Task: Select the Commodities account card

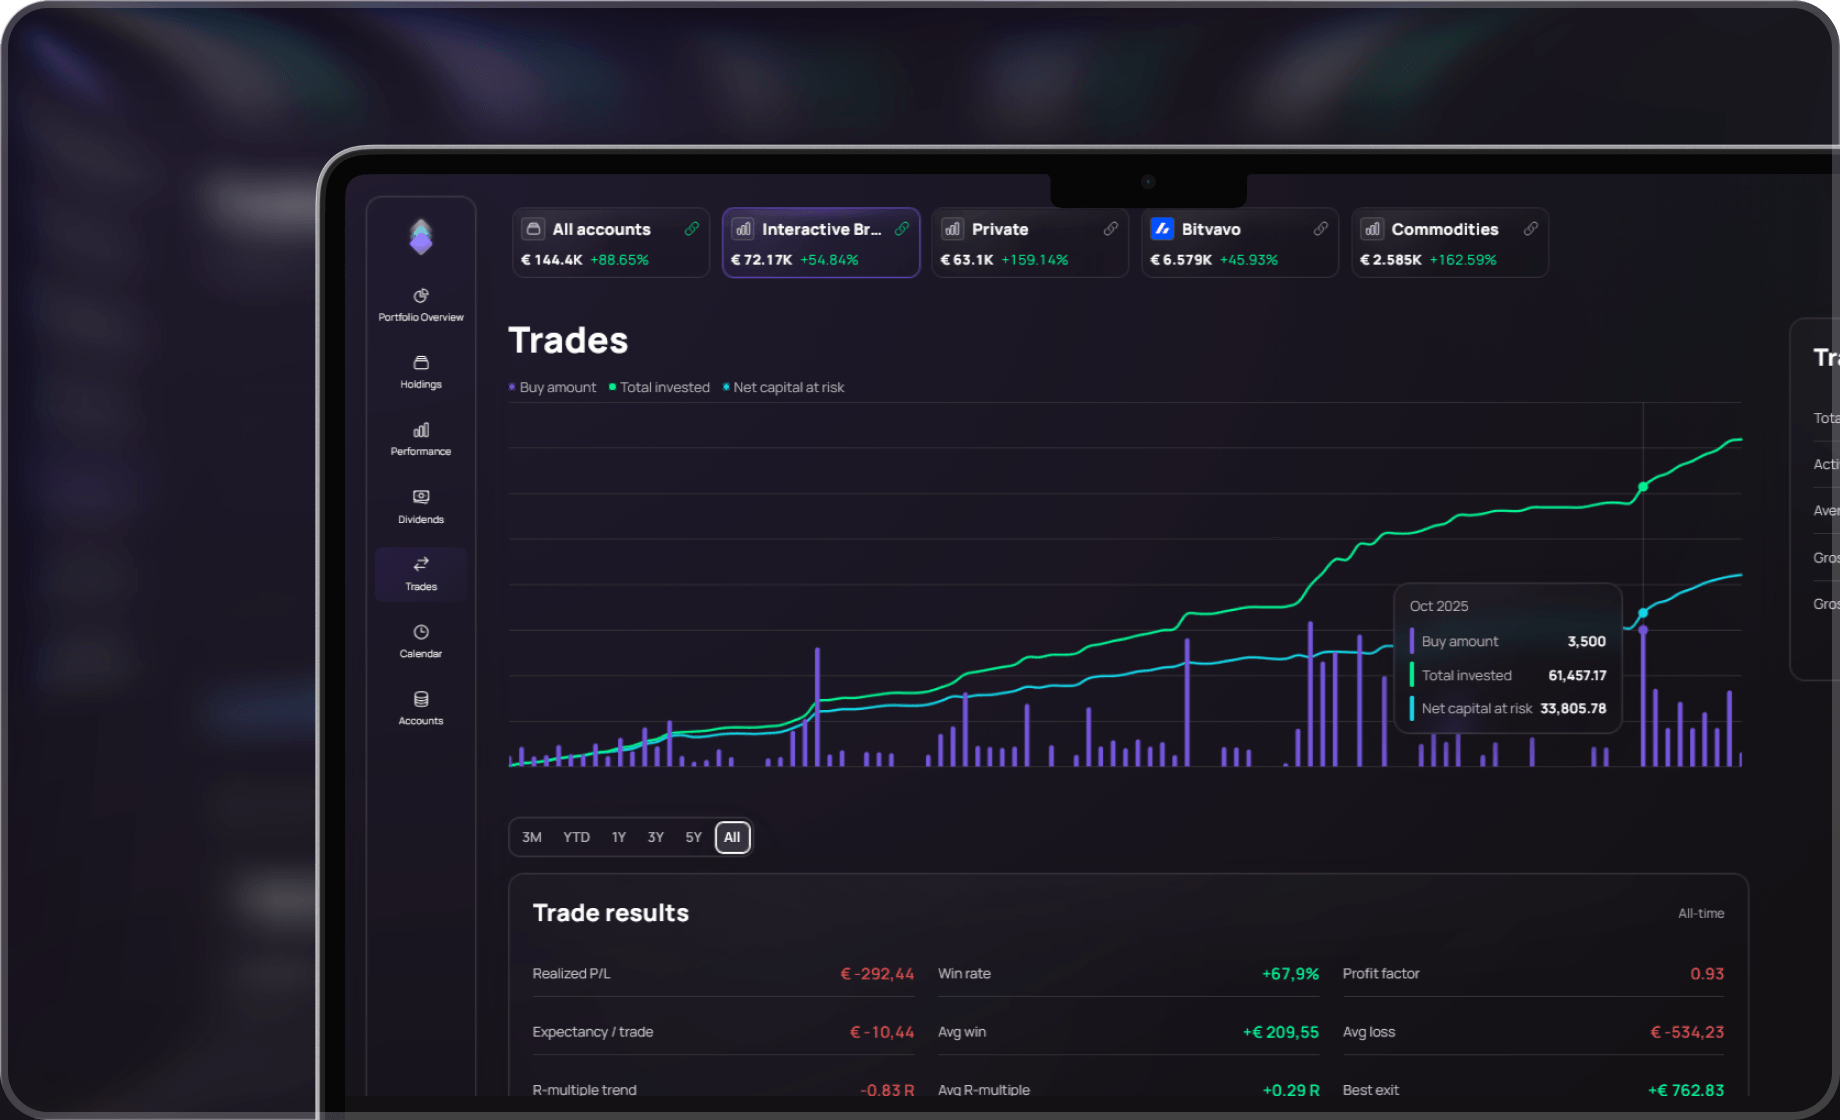Action: [1450, 243]
